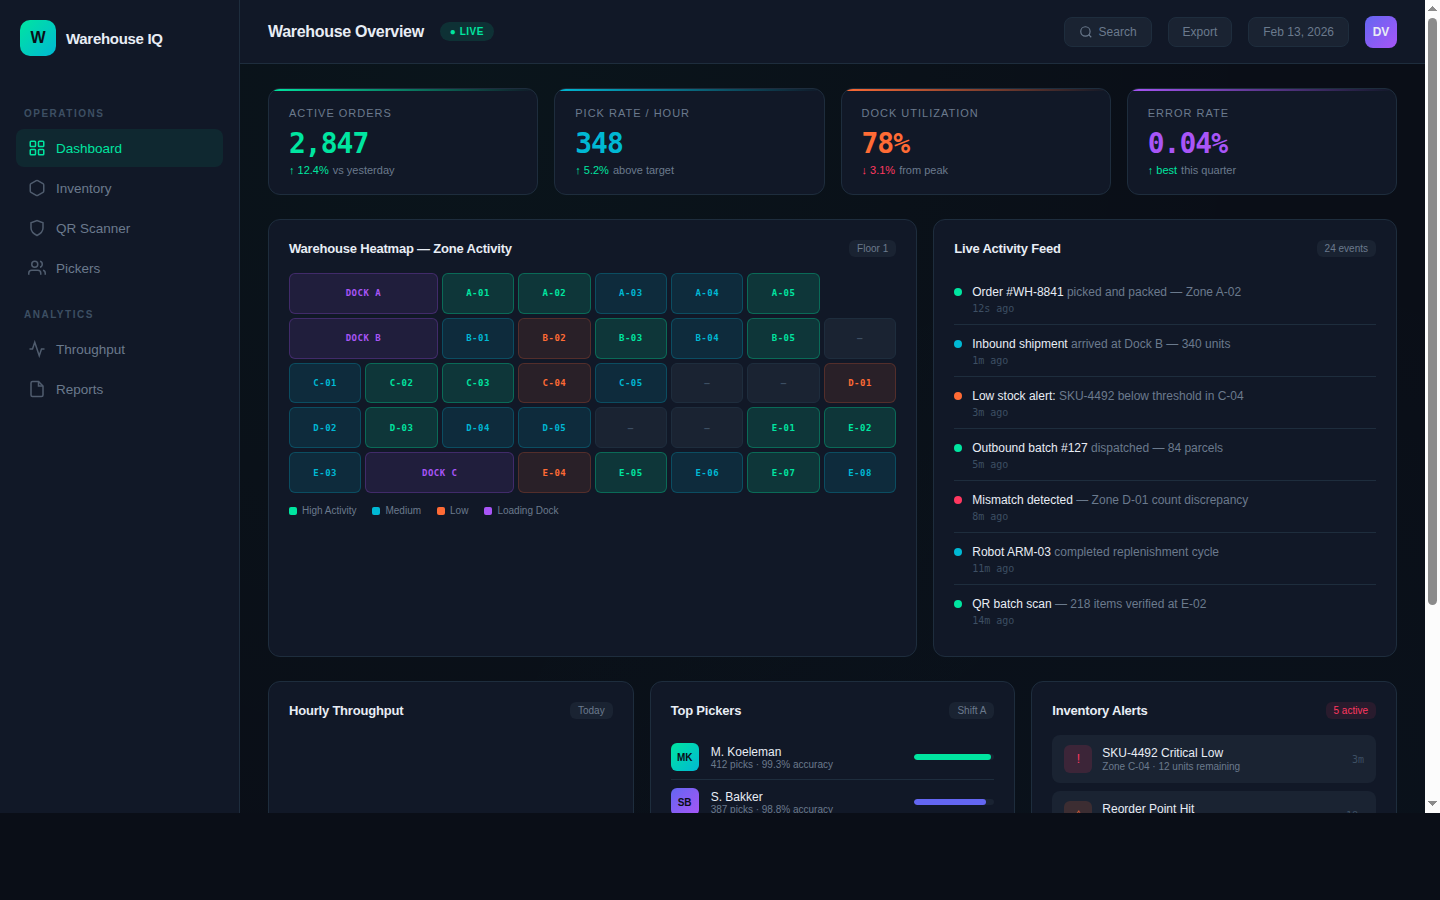Go to the Inventory section
The height and width of the screenshot is (900, 1440).
click(119, 188)
